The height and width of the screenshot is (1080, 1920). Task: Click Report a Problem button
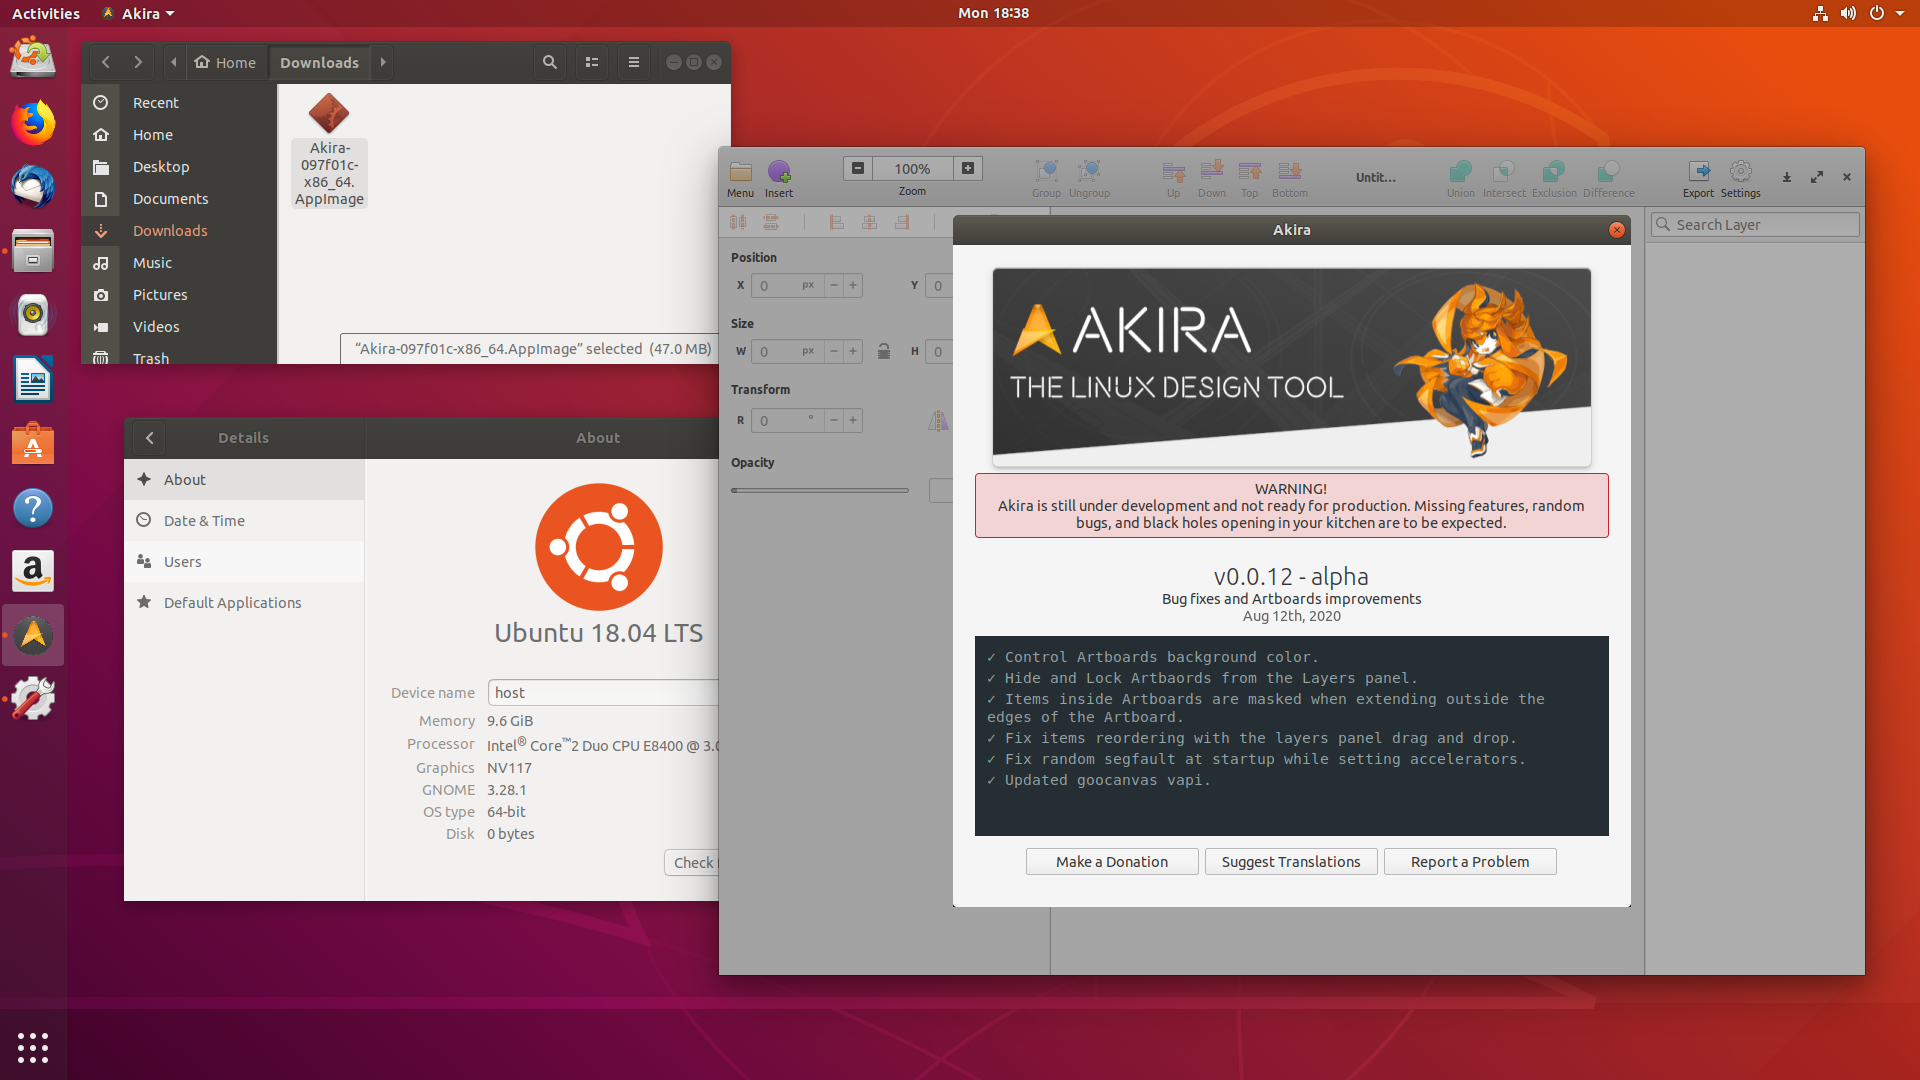[1470, 862]
